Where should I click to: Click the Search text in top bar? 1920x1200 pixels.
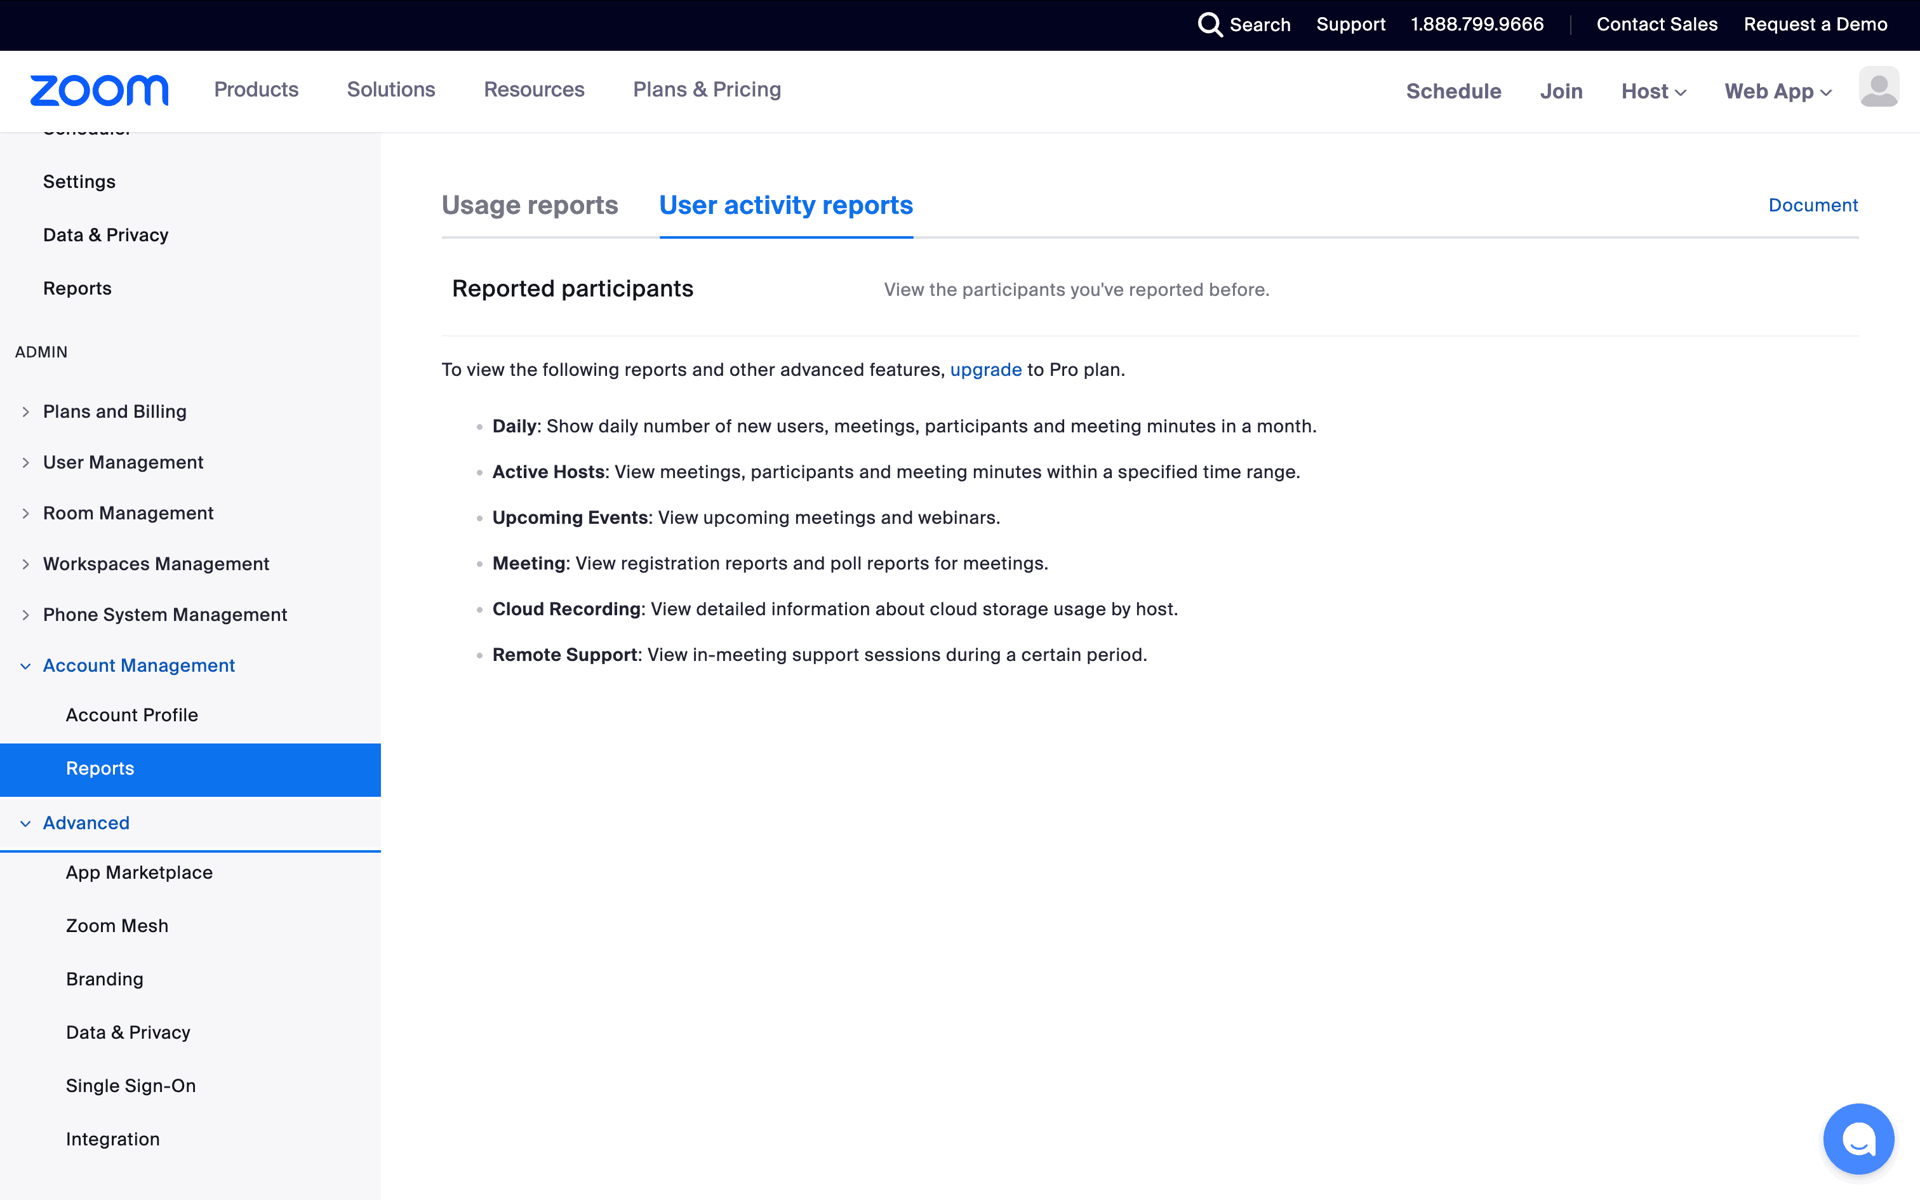[1260, 25]
